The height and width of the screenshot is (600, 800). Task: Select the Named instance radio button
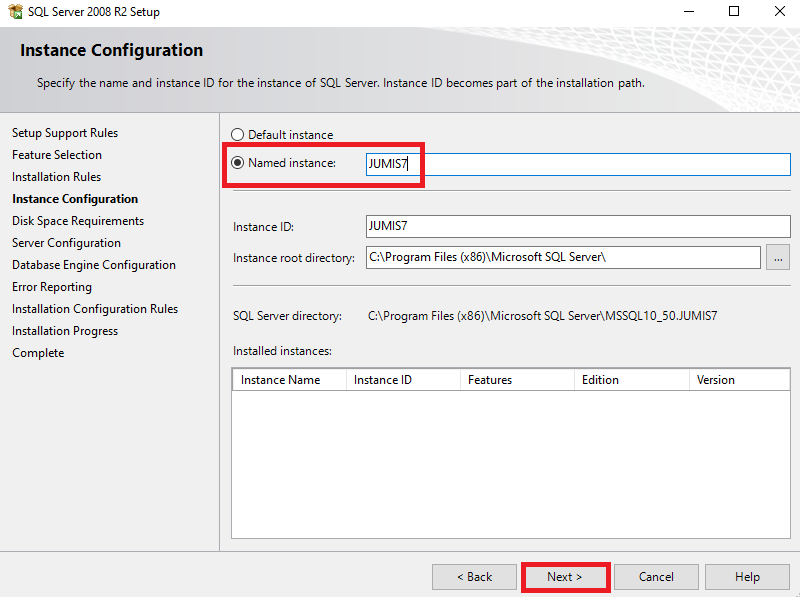coord(237,163)
